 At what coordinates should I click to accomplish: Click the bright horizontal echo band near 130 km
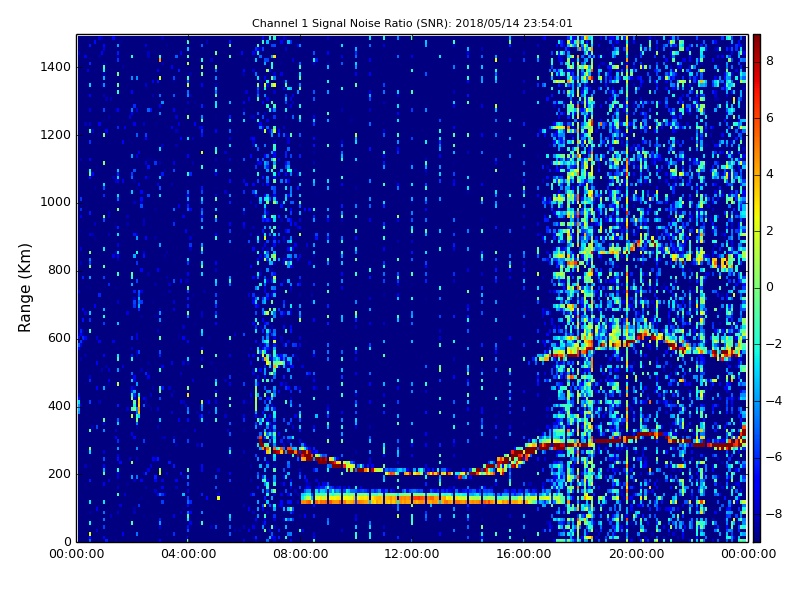(x=434, y=497)
